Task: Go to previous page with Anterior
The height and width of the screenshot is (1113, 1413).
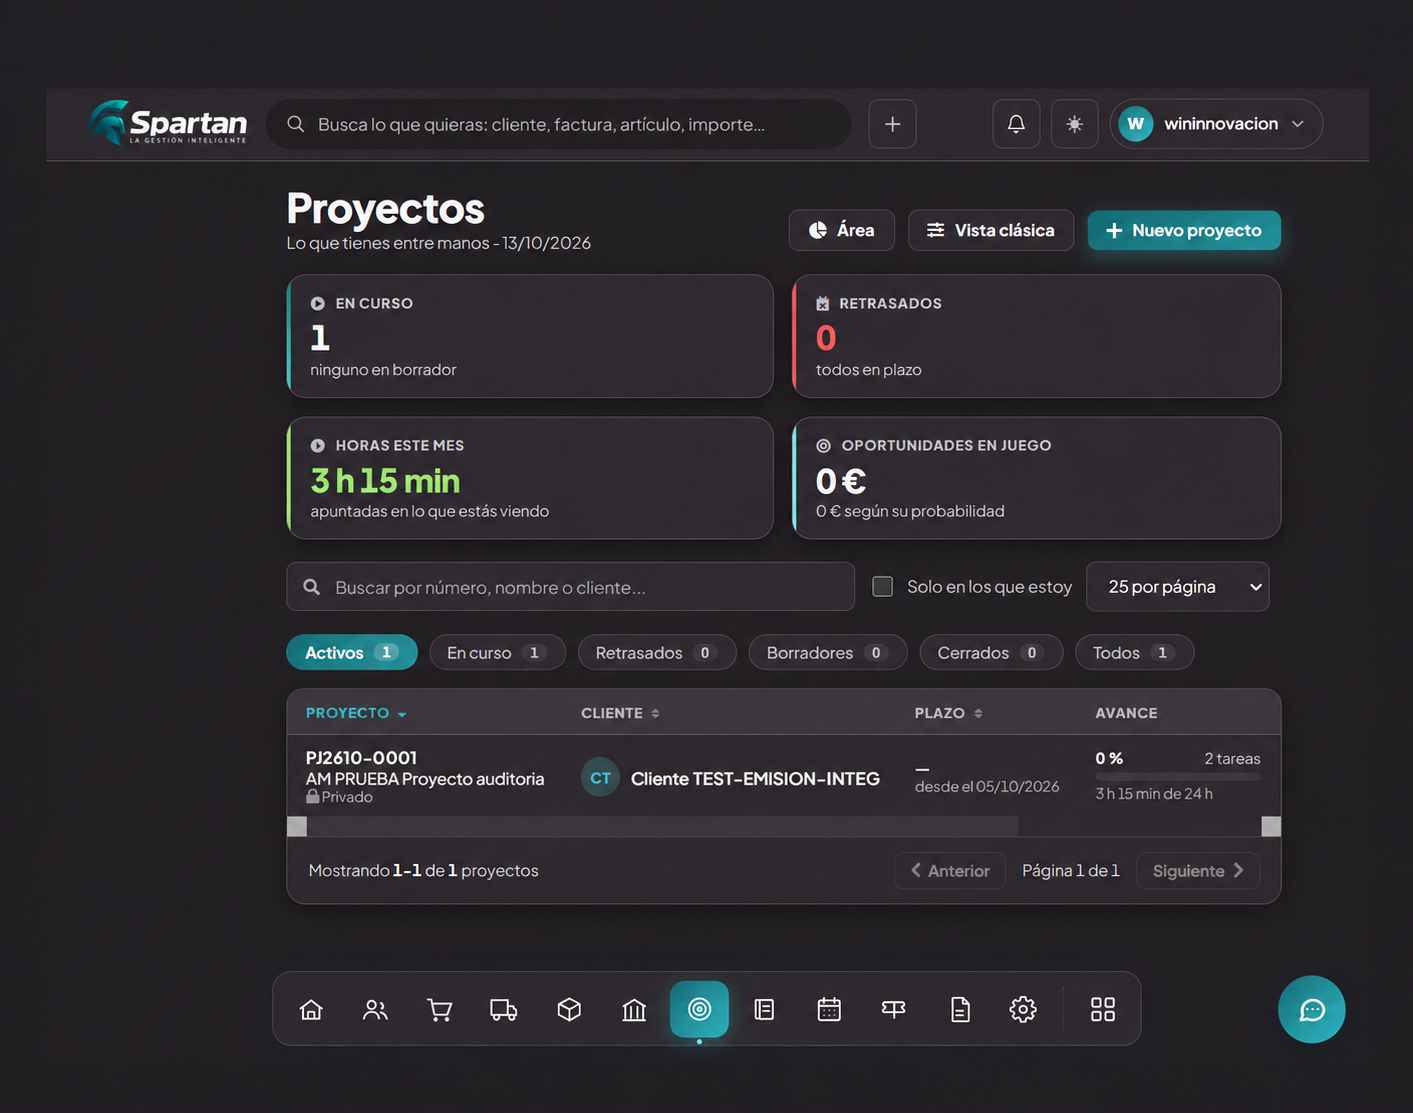Action: point(950,870)
